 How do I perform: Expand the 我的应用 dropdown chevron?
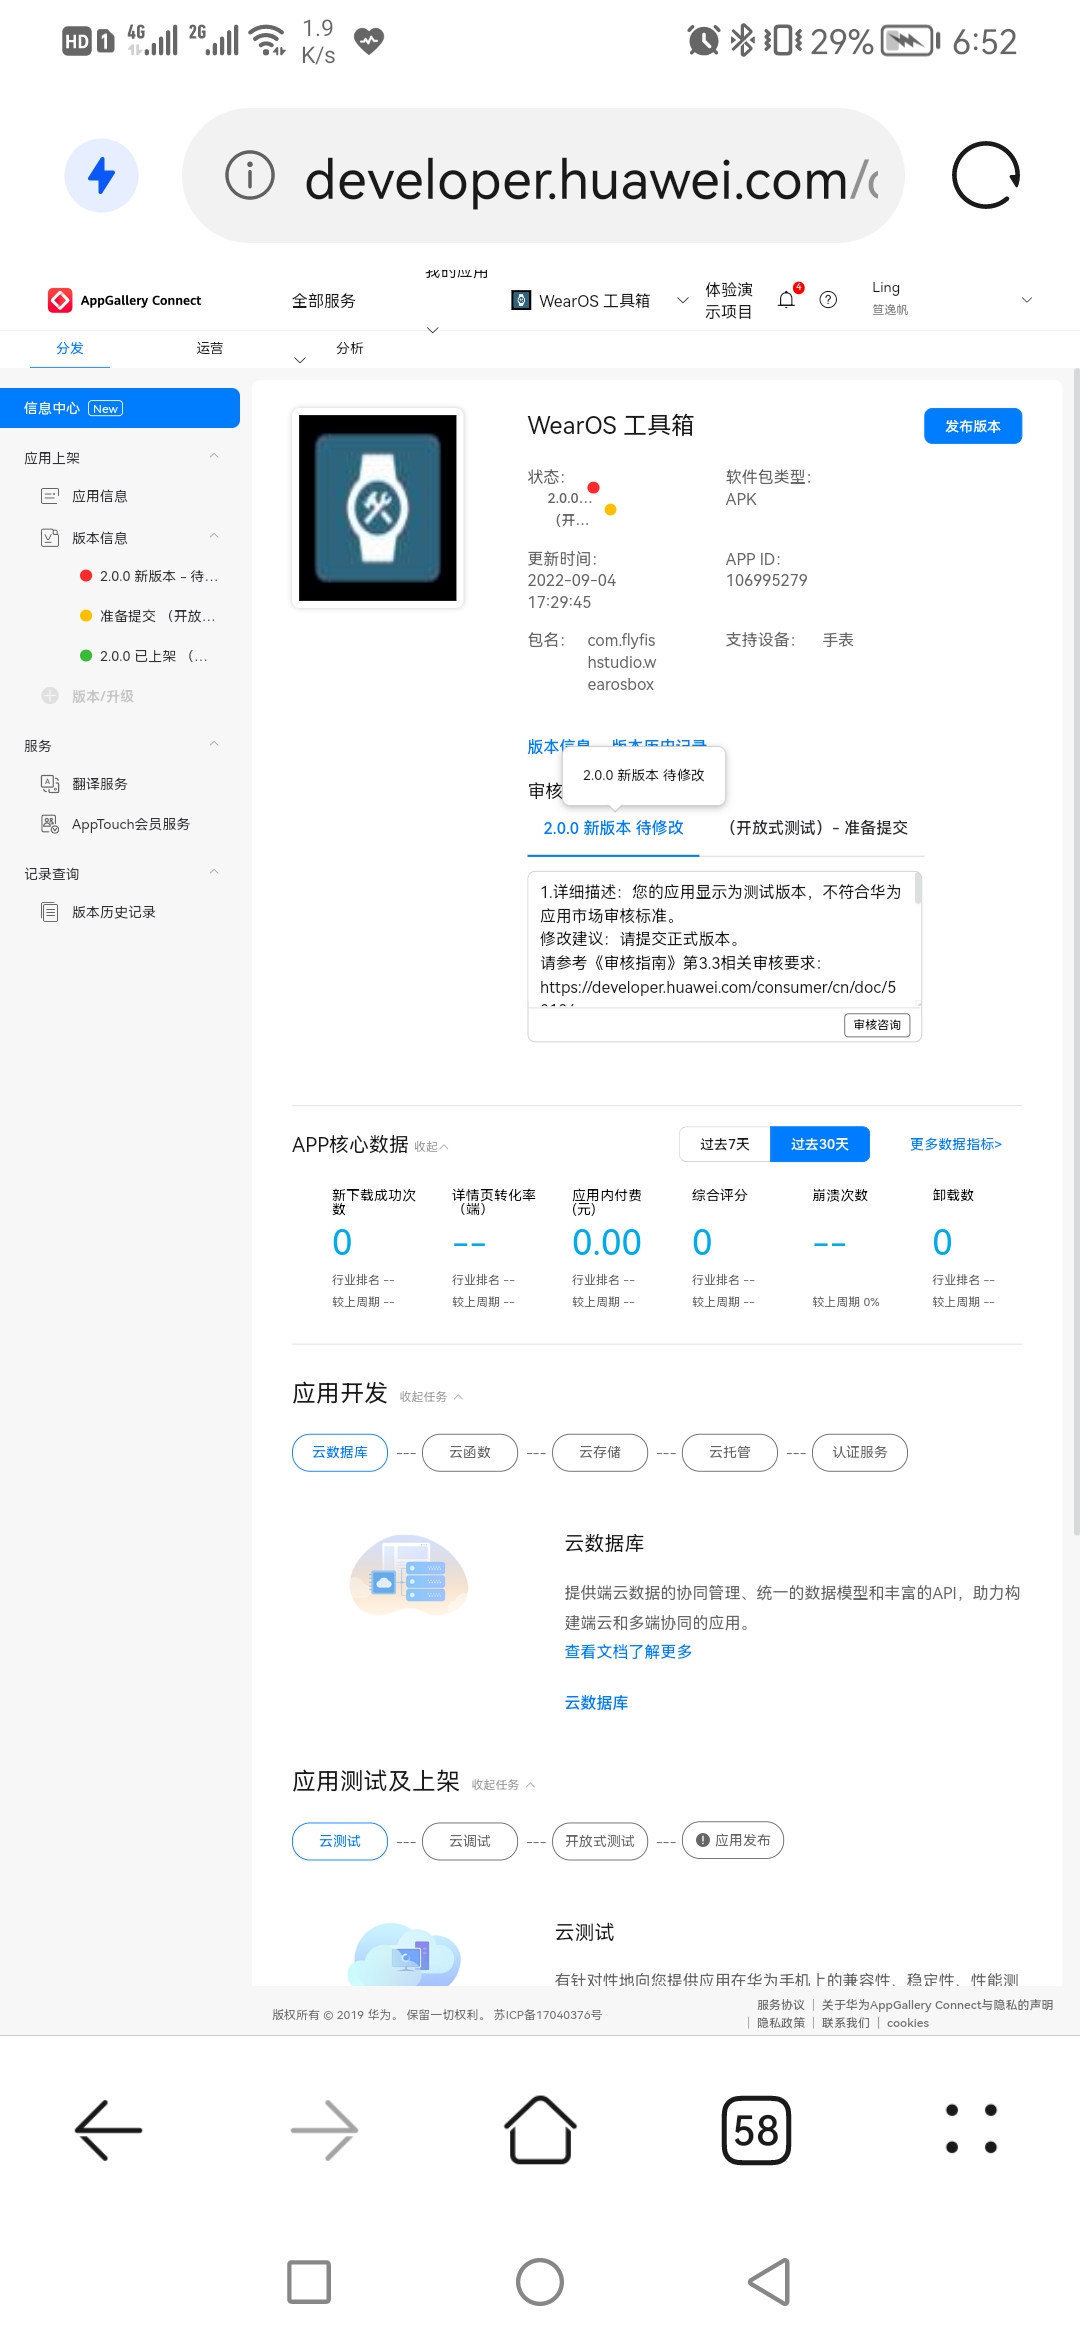pos(433,330)
